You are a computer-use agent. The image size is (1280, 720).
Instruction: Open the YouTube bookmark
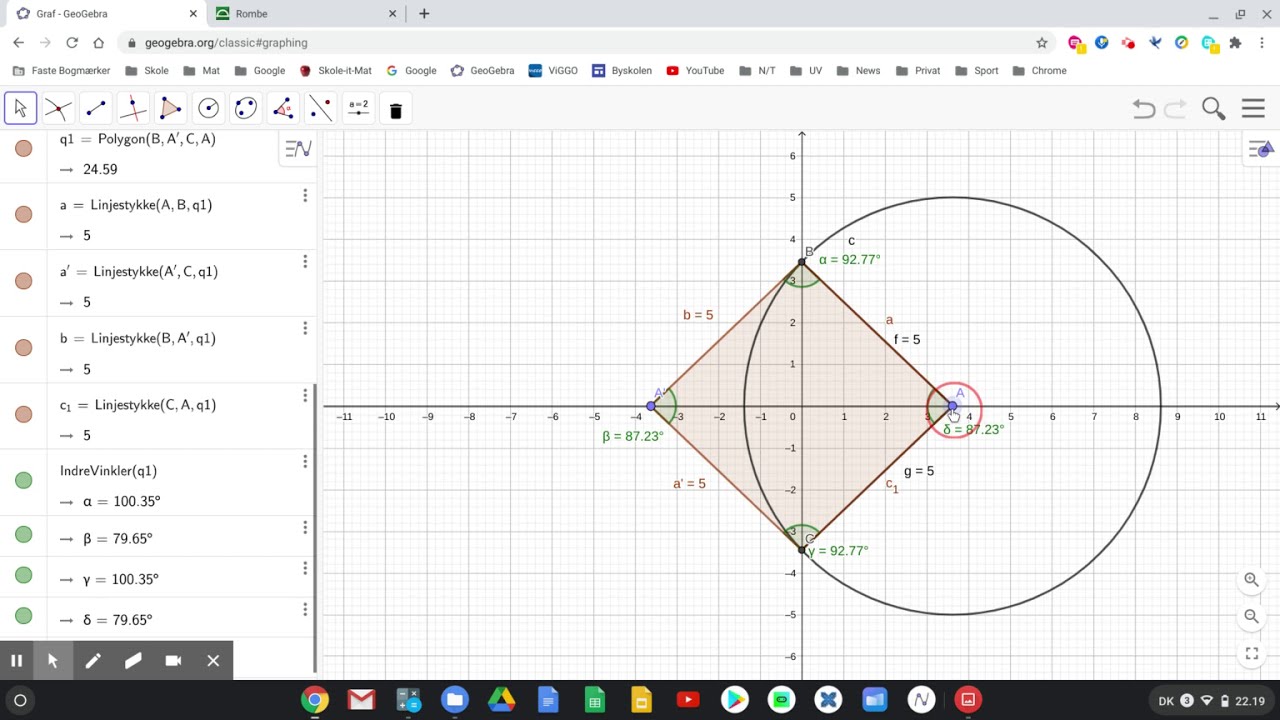[695, 71]
